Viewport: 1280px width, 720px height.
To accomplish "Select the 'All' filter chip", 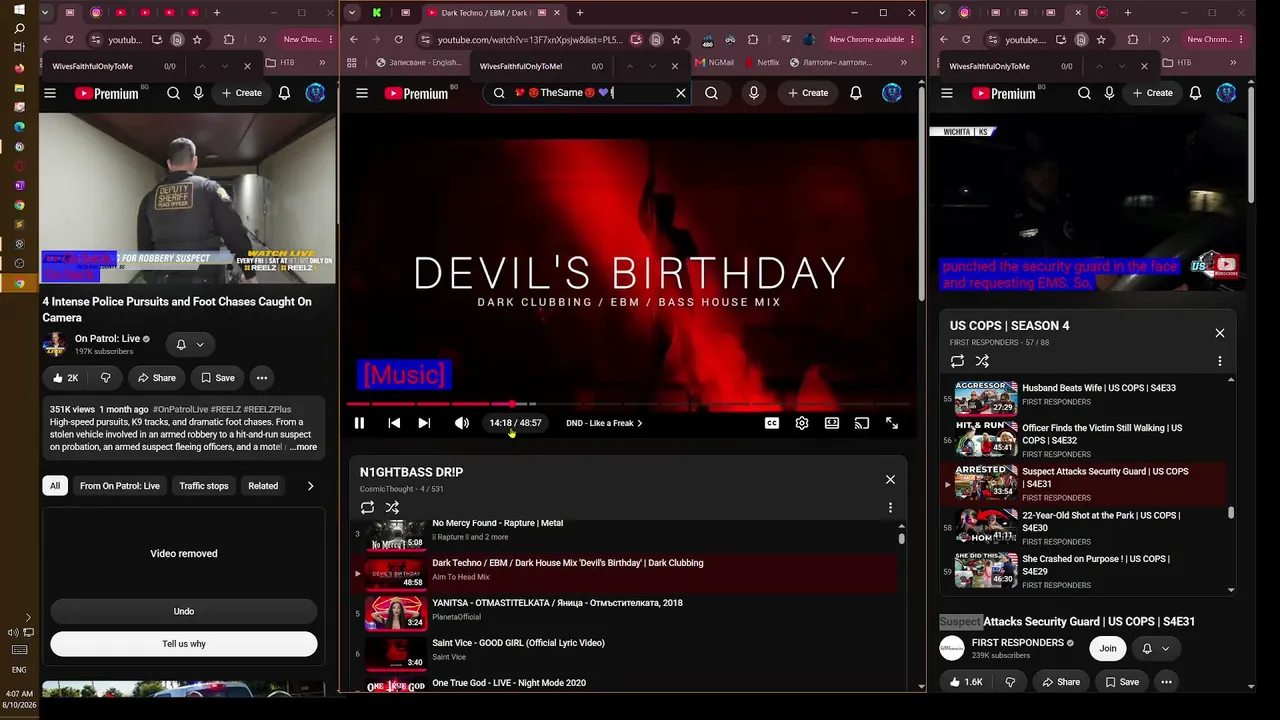I will [55, 486].
